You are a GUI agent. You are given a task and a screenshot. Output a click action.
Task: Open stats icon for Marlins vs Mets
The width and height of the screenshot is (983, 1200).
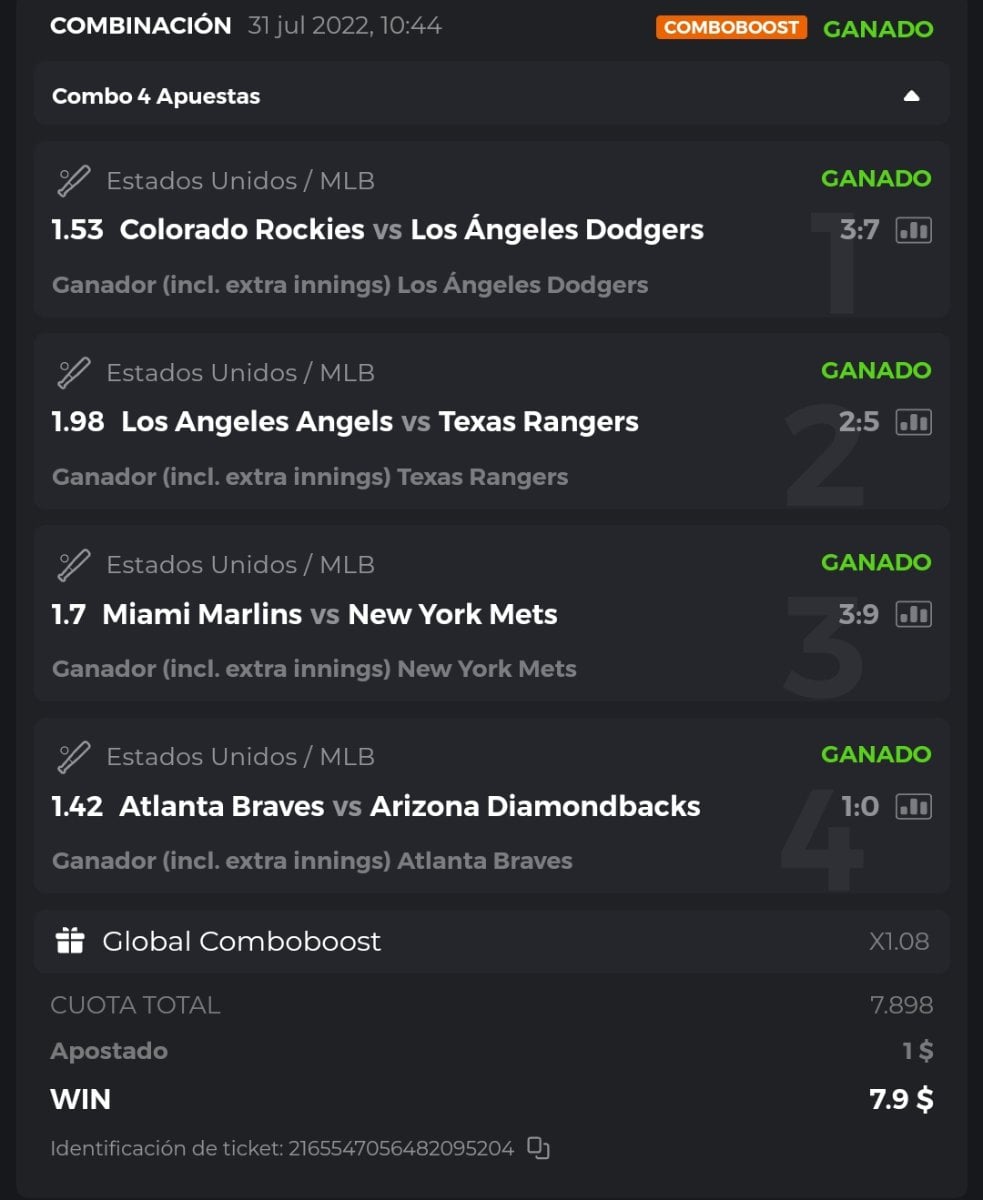(x=913, y=614)
